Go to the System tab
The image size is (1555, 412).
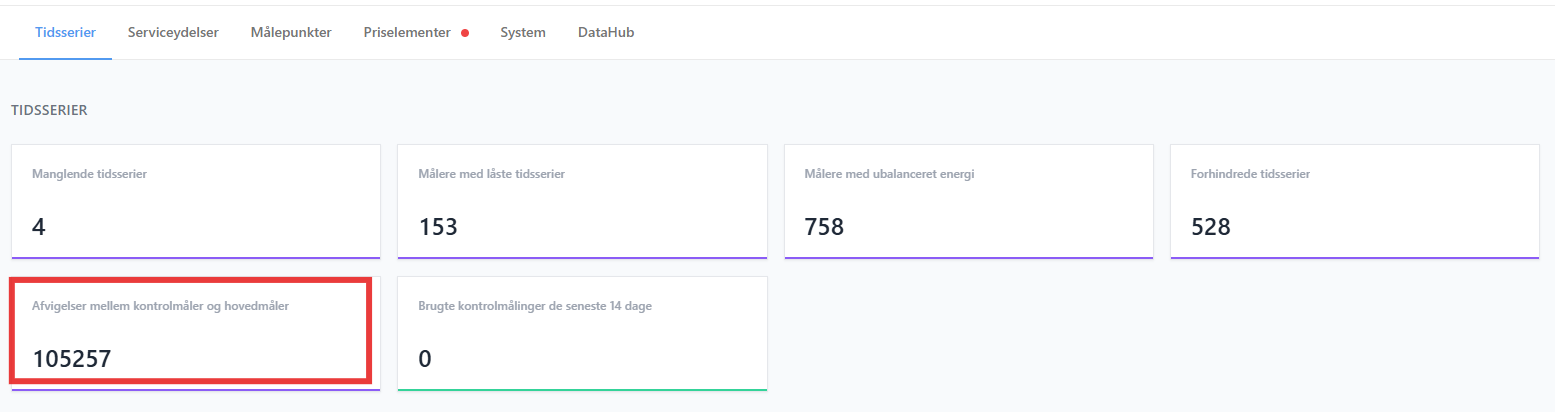click(x=523, y=32)
